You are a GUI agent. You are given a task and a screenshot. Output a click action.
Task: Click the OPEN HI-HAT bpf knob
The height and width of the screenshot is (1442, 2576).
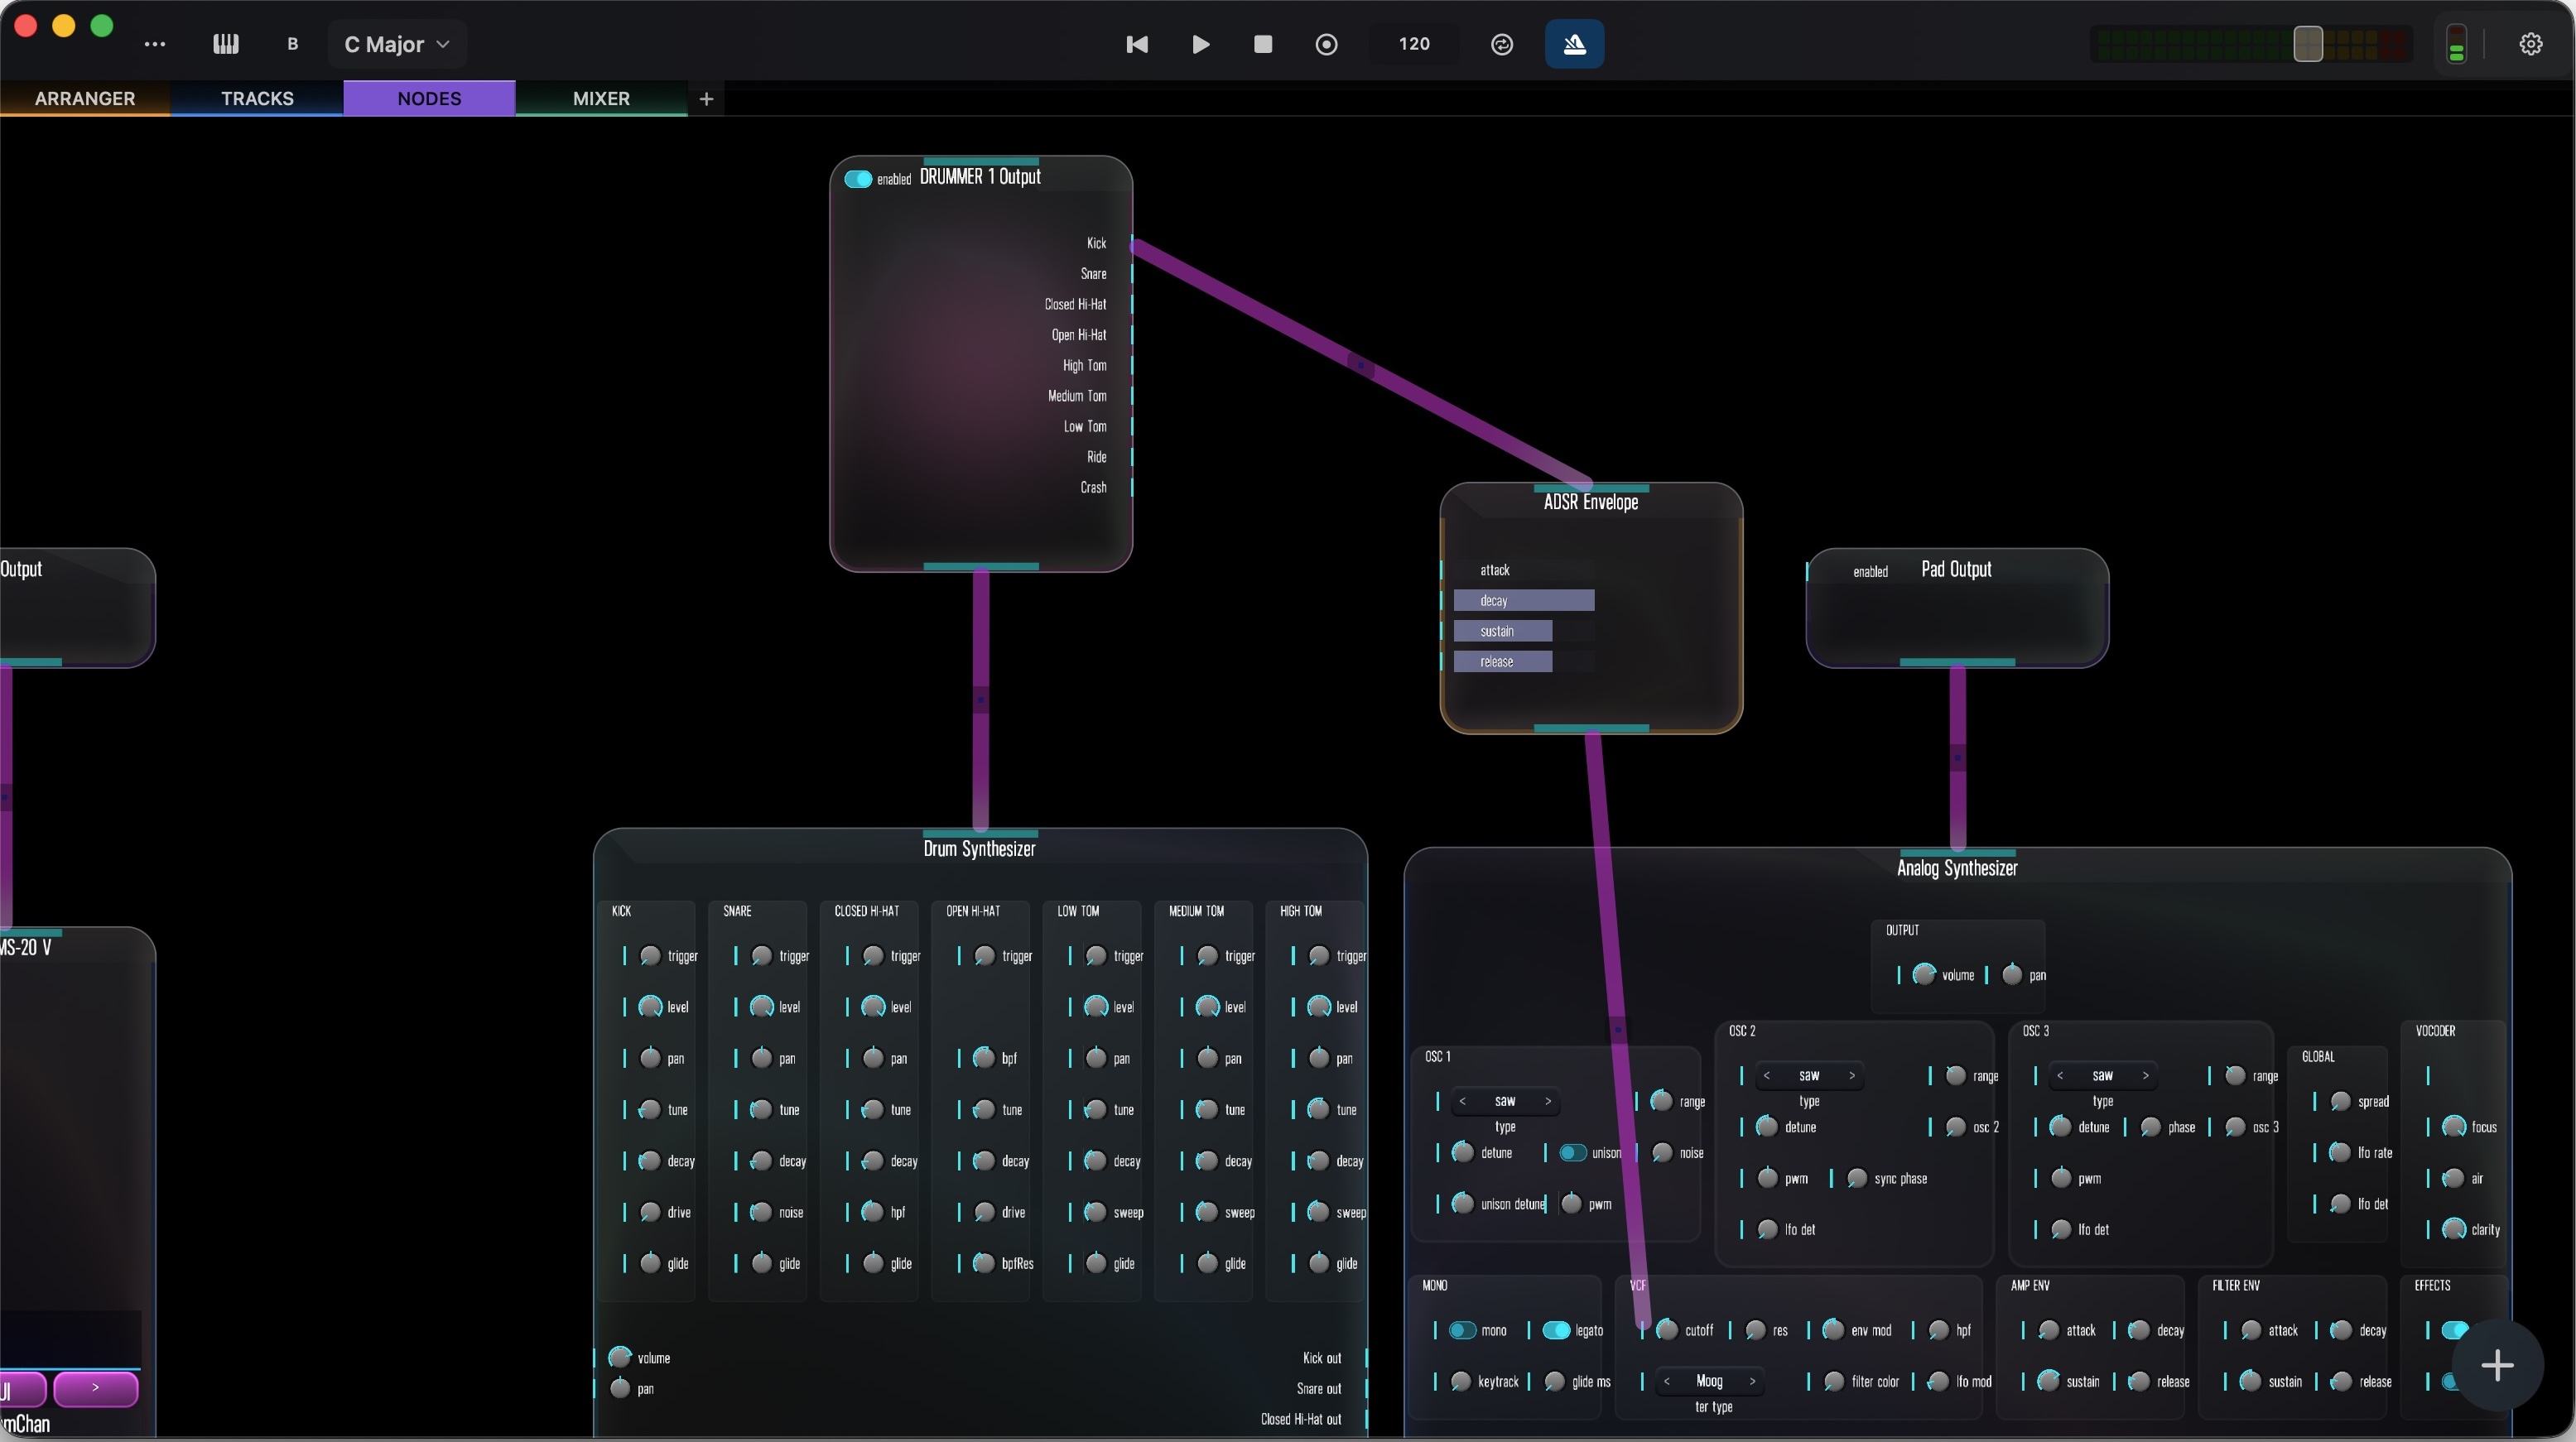pos(984,1058)
